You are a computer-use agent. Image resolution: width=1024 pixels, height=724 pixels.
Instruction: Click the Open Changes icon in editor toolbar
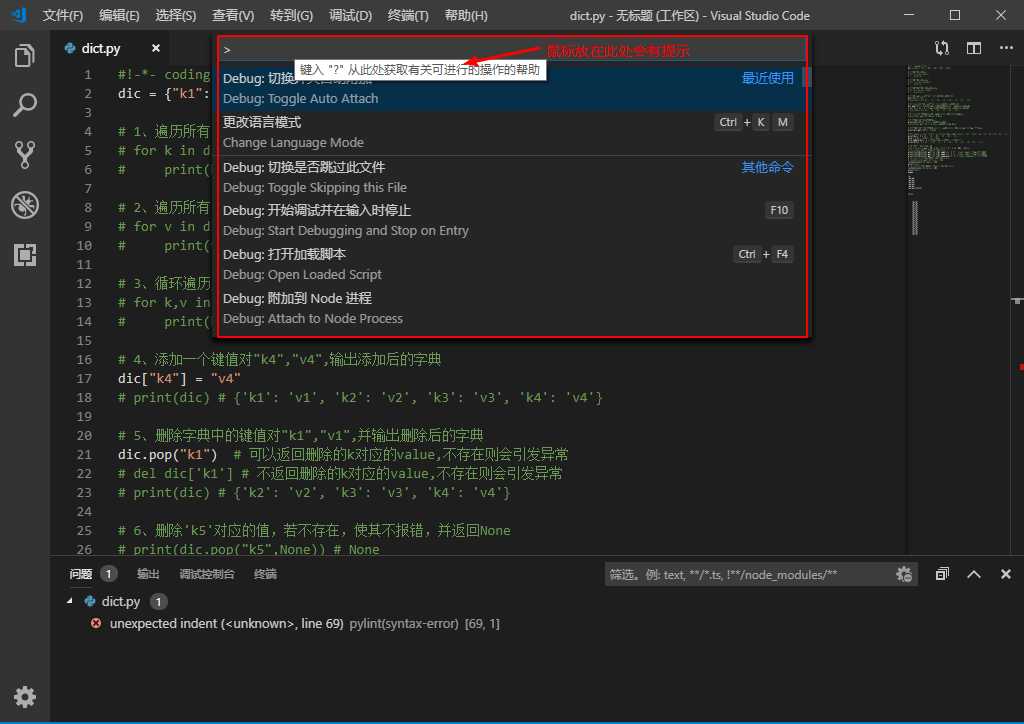(x=942, y=48)
